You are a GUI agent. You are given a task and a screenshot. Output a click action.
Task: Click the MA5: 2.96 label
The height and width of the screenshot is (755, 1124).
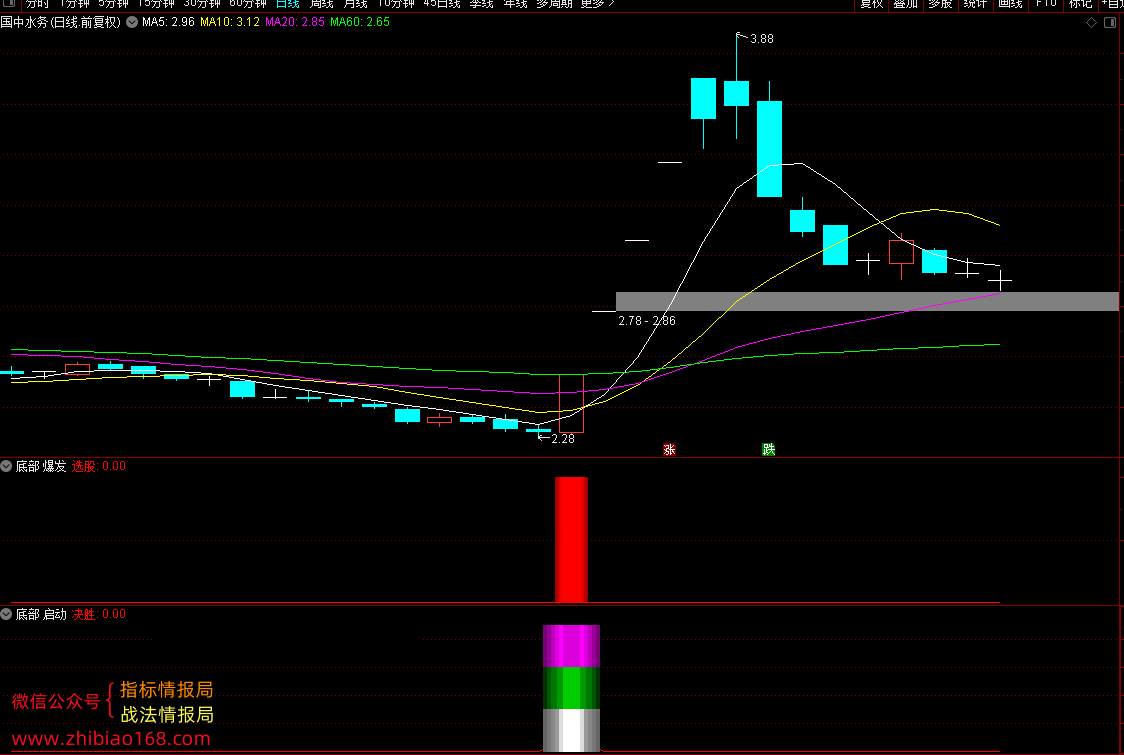[x=168, y=22]
